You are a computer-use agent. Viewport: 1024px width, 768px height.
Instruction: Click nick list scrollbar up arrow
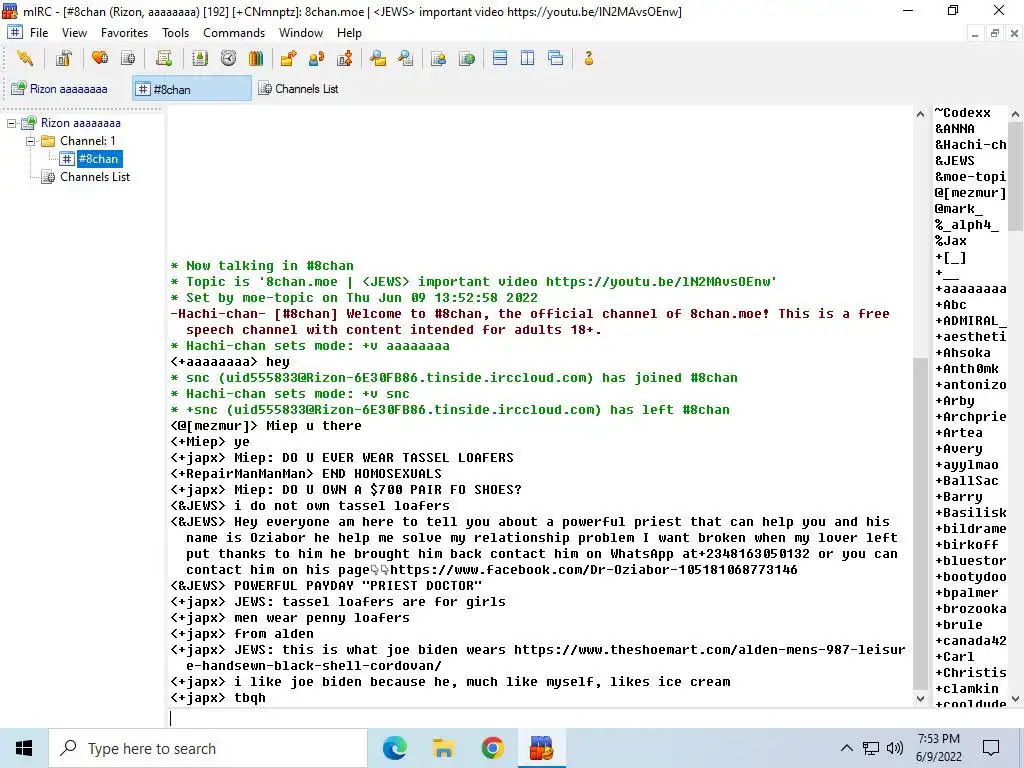(1016, 114)
